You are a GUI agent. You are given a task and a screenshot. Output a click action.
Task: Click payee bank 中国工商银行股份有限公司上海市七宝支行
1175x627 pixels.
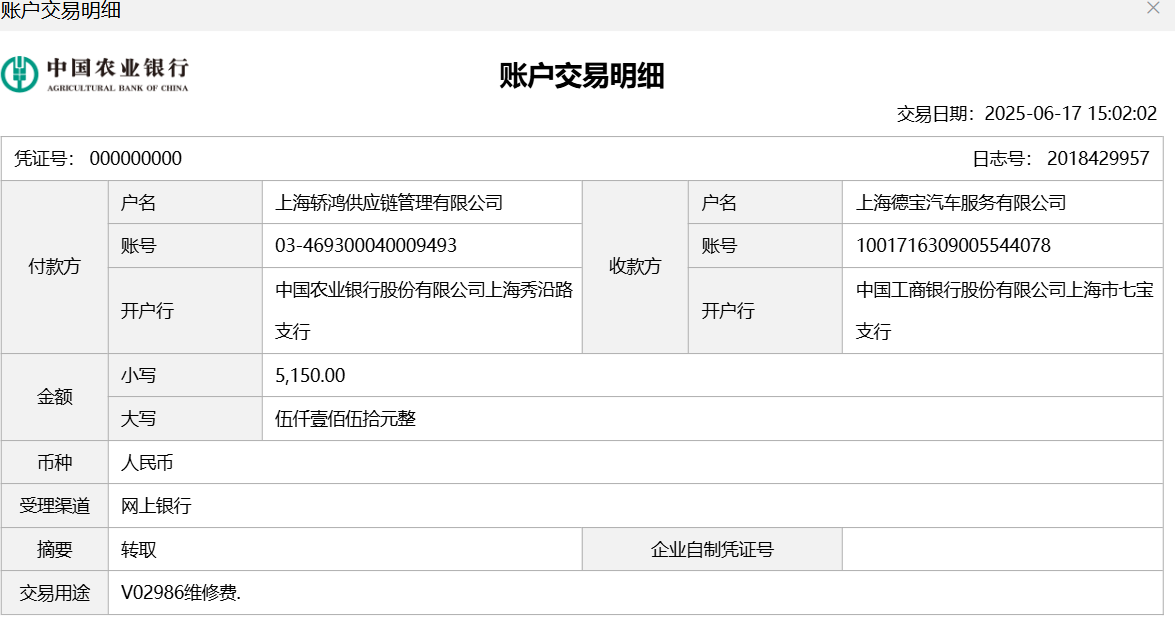(1004, 310)
